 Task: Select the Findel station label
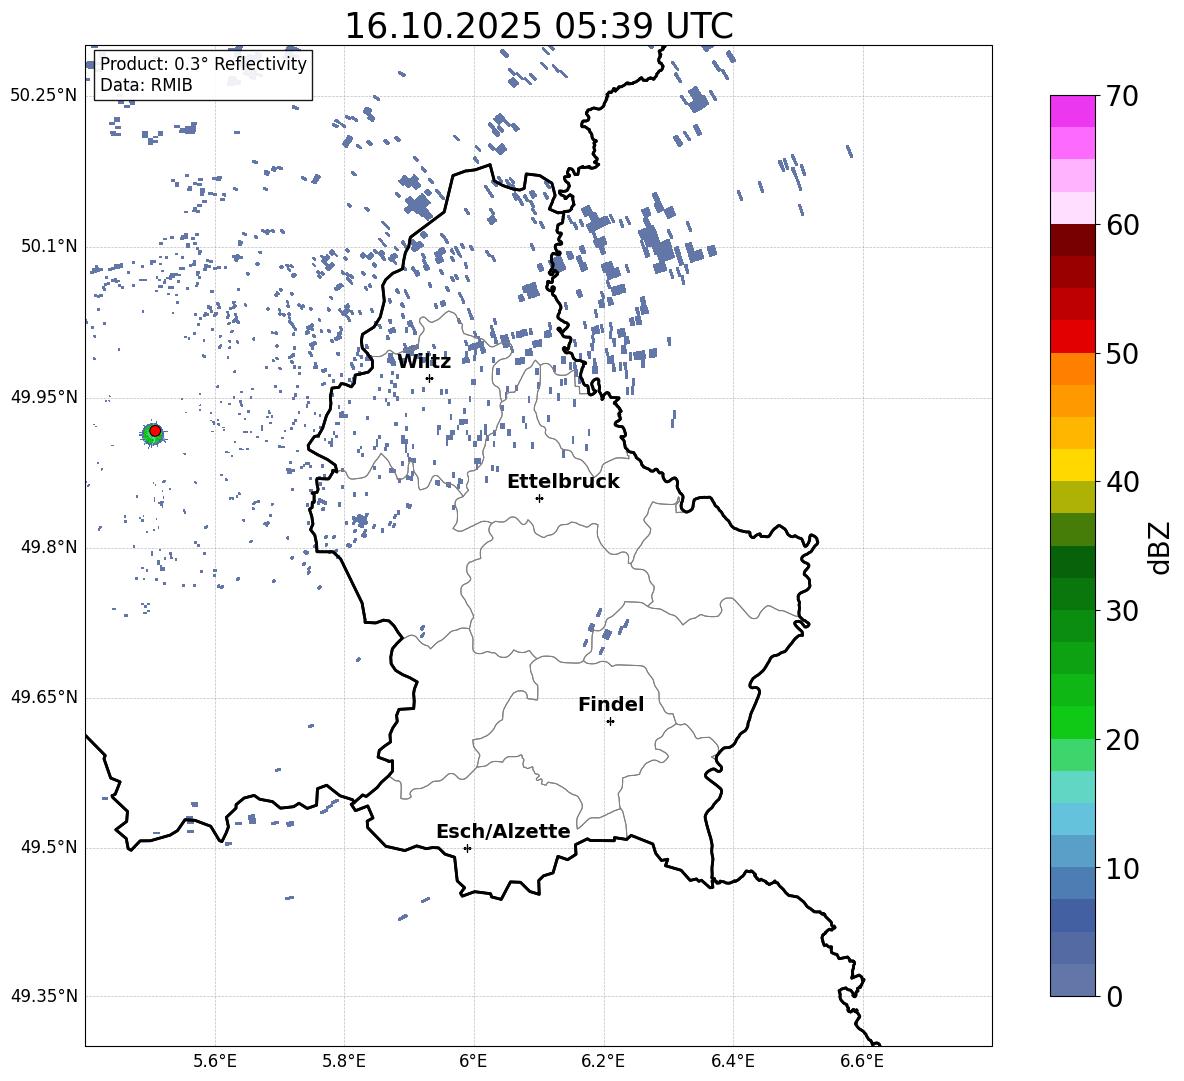[611, 704]
